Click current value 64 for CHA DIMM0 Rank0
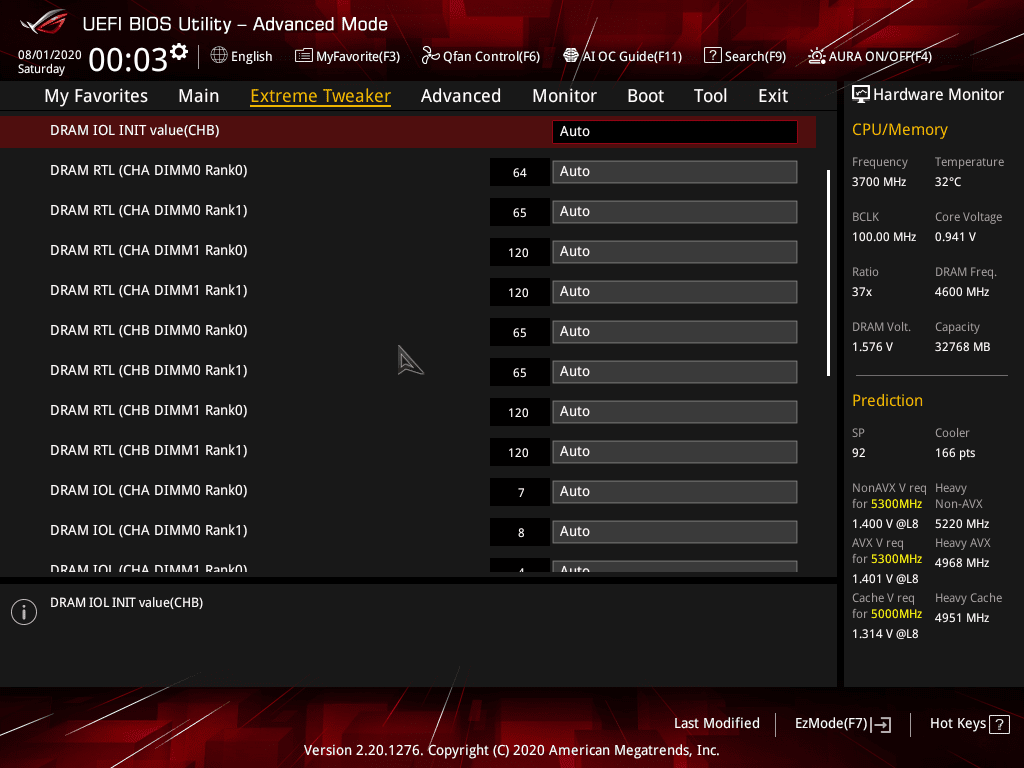Screen dimensions: 1024x768 point(520,172)
